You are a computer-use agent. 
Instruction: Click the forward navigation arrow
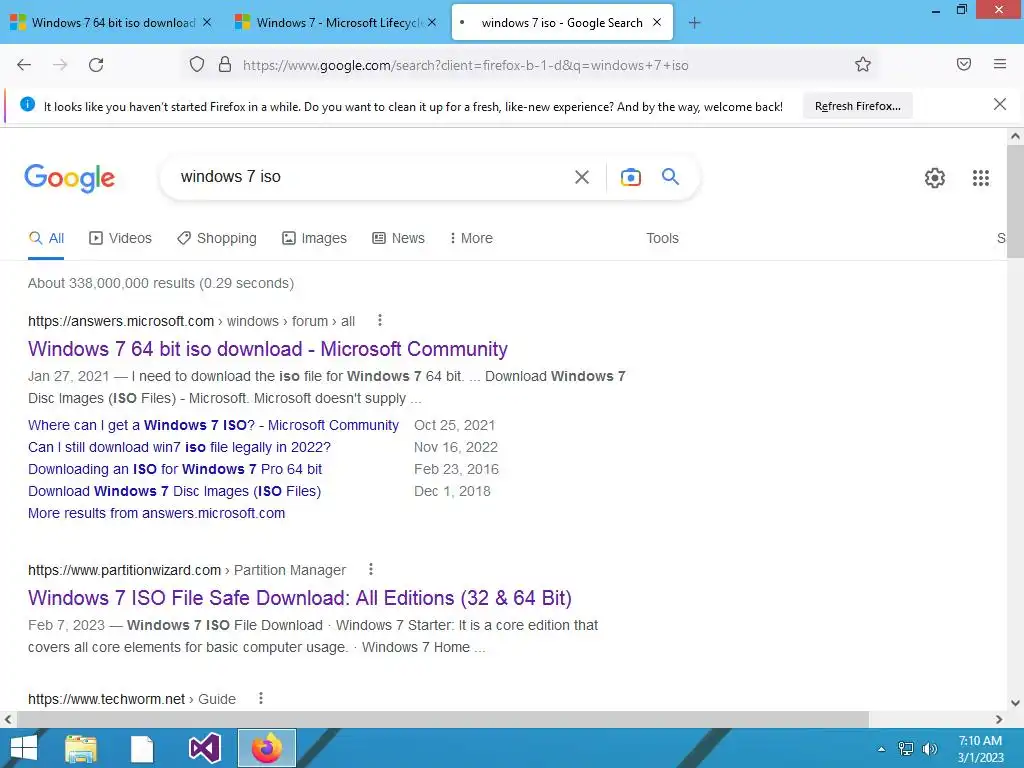tap(60, 65)
